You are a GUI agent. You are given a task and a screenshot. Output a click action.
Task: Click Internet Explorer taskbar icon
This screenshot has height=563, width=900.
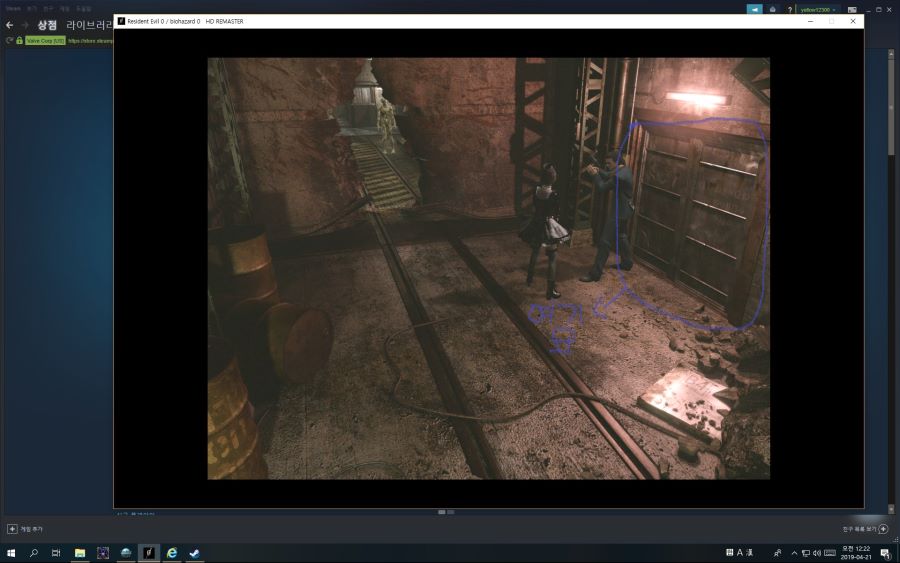pyautogui.click(x=172, y=553)
